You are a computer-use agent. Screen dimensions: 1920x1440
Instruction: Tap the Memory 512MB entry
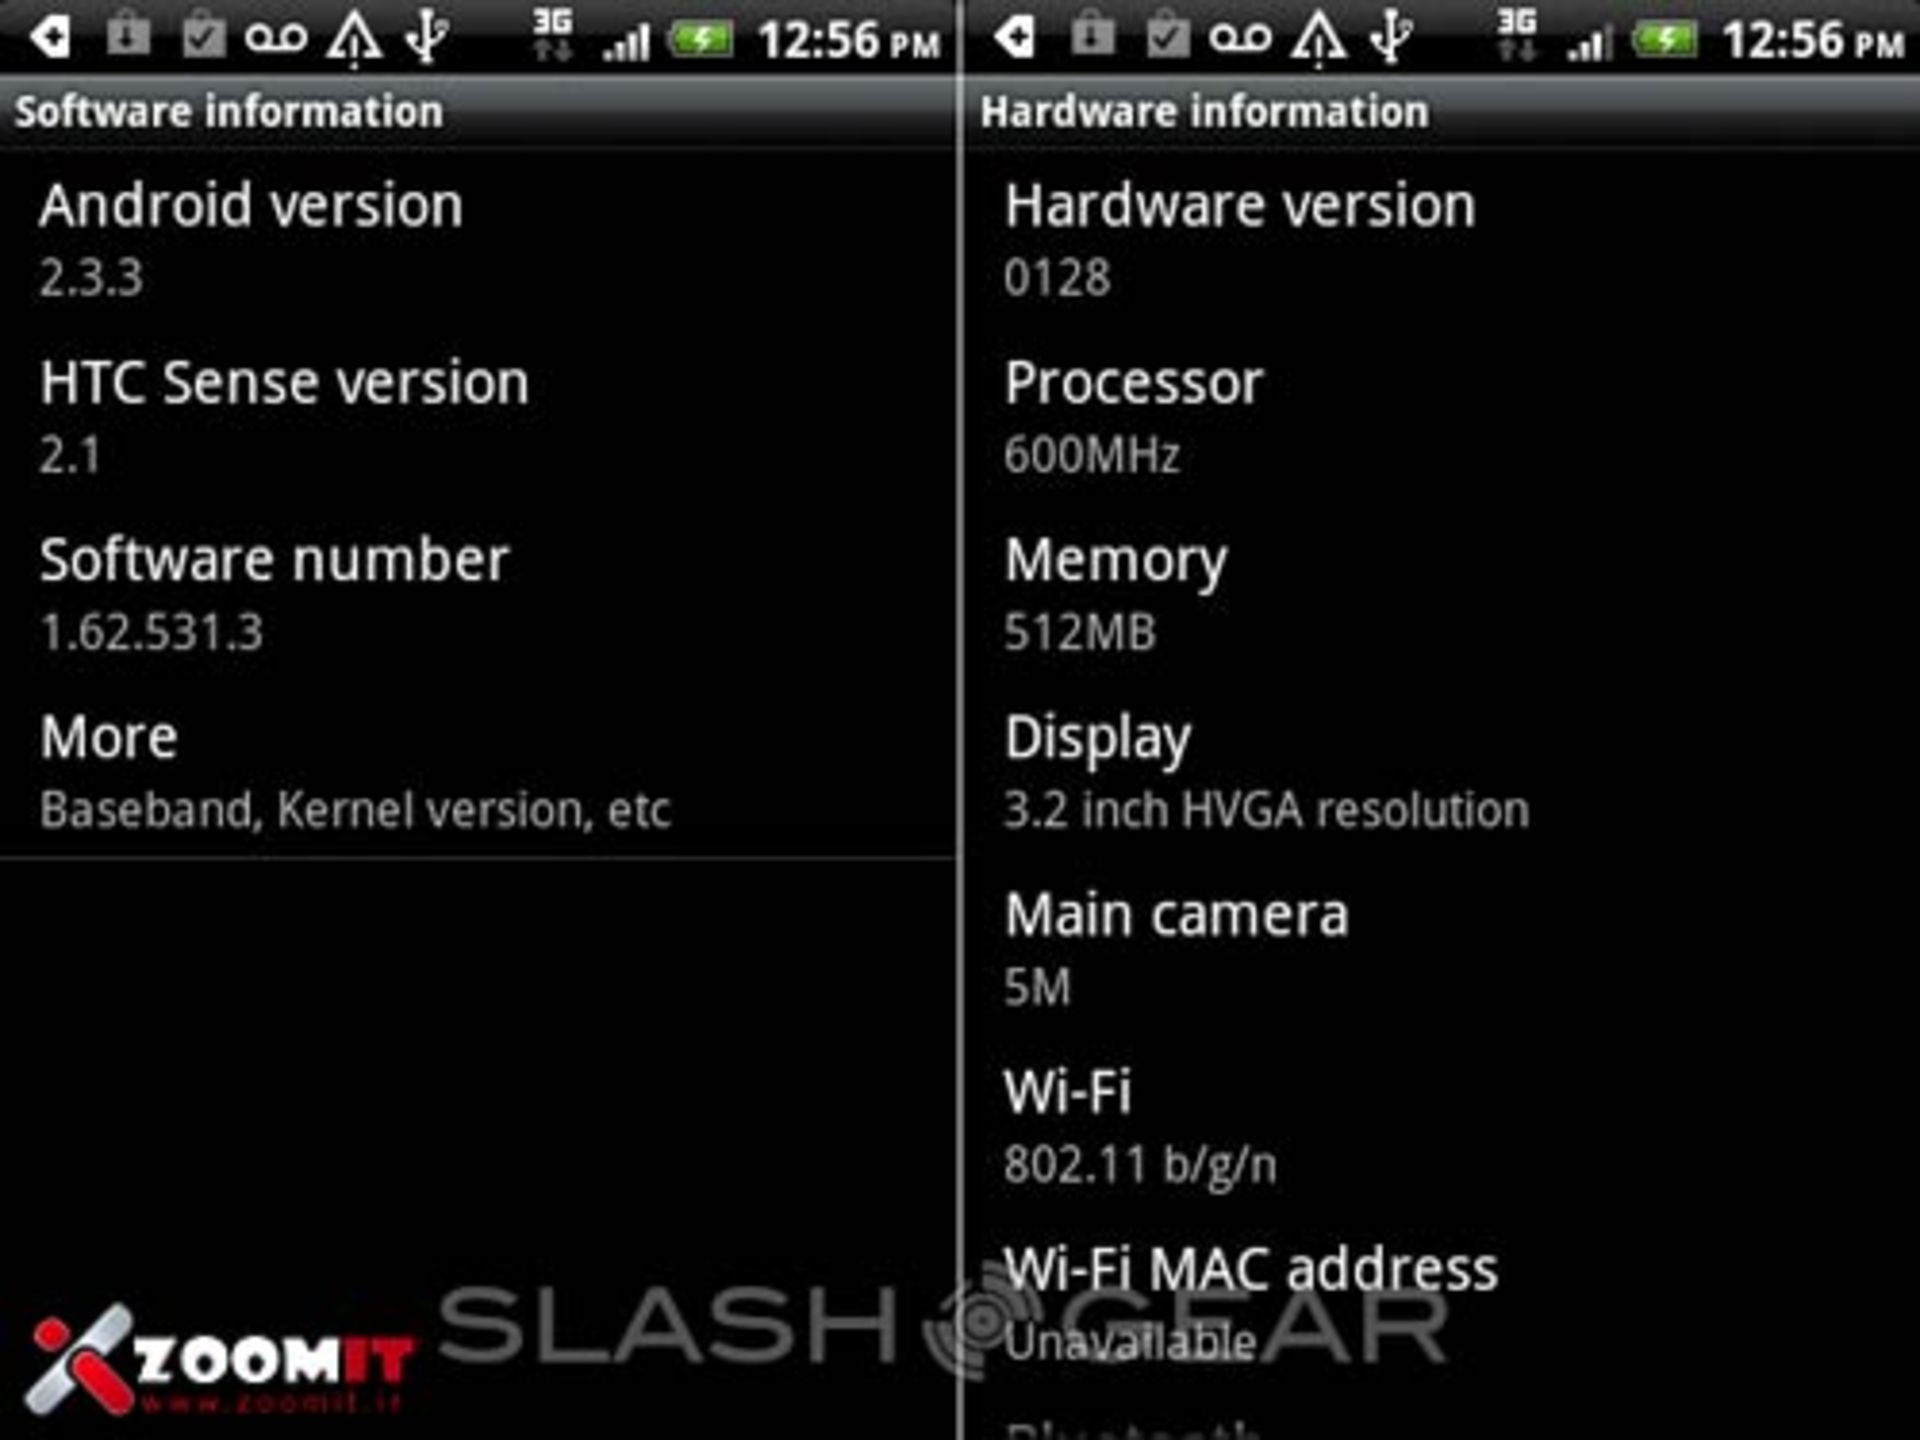(1442, 593)
